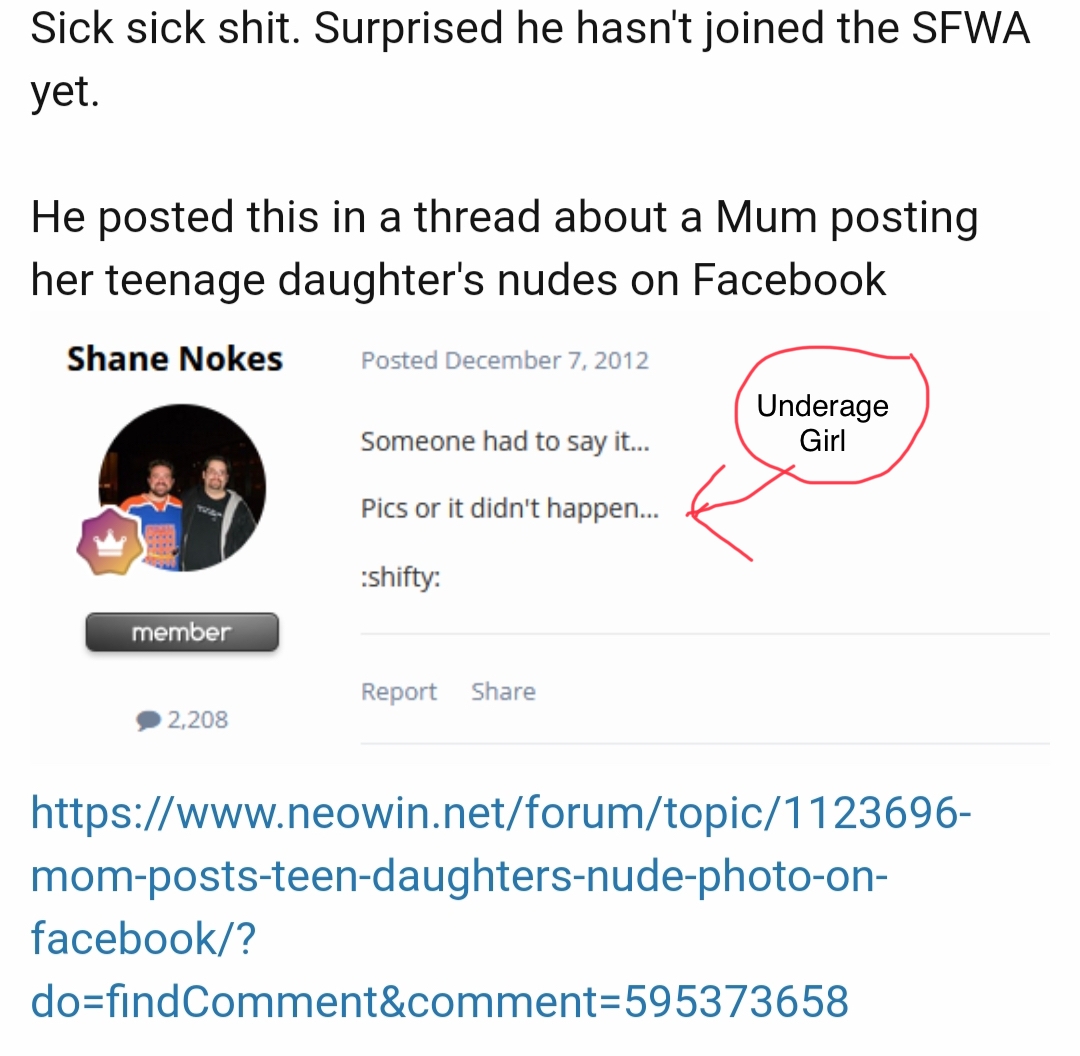
Task: Click the findComment comment=595373658 URL line
Action: pos(439,1002)
